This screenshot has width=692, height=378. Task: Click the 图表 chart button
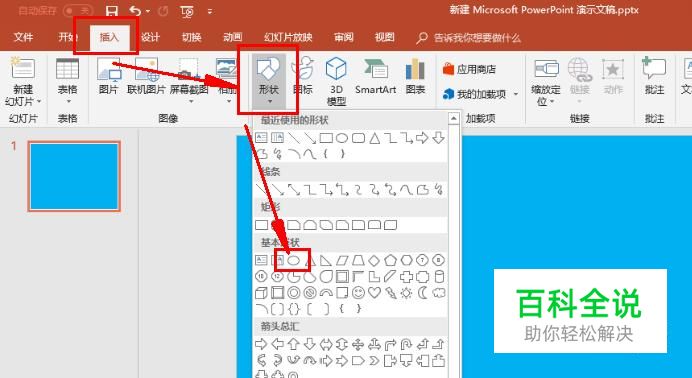click(x=415, y=76)
